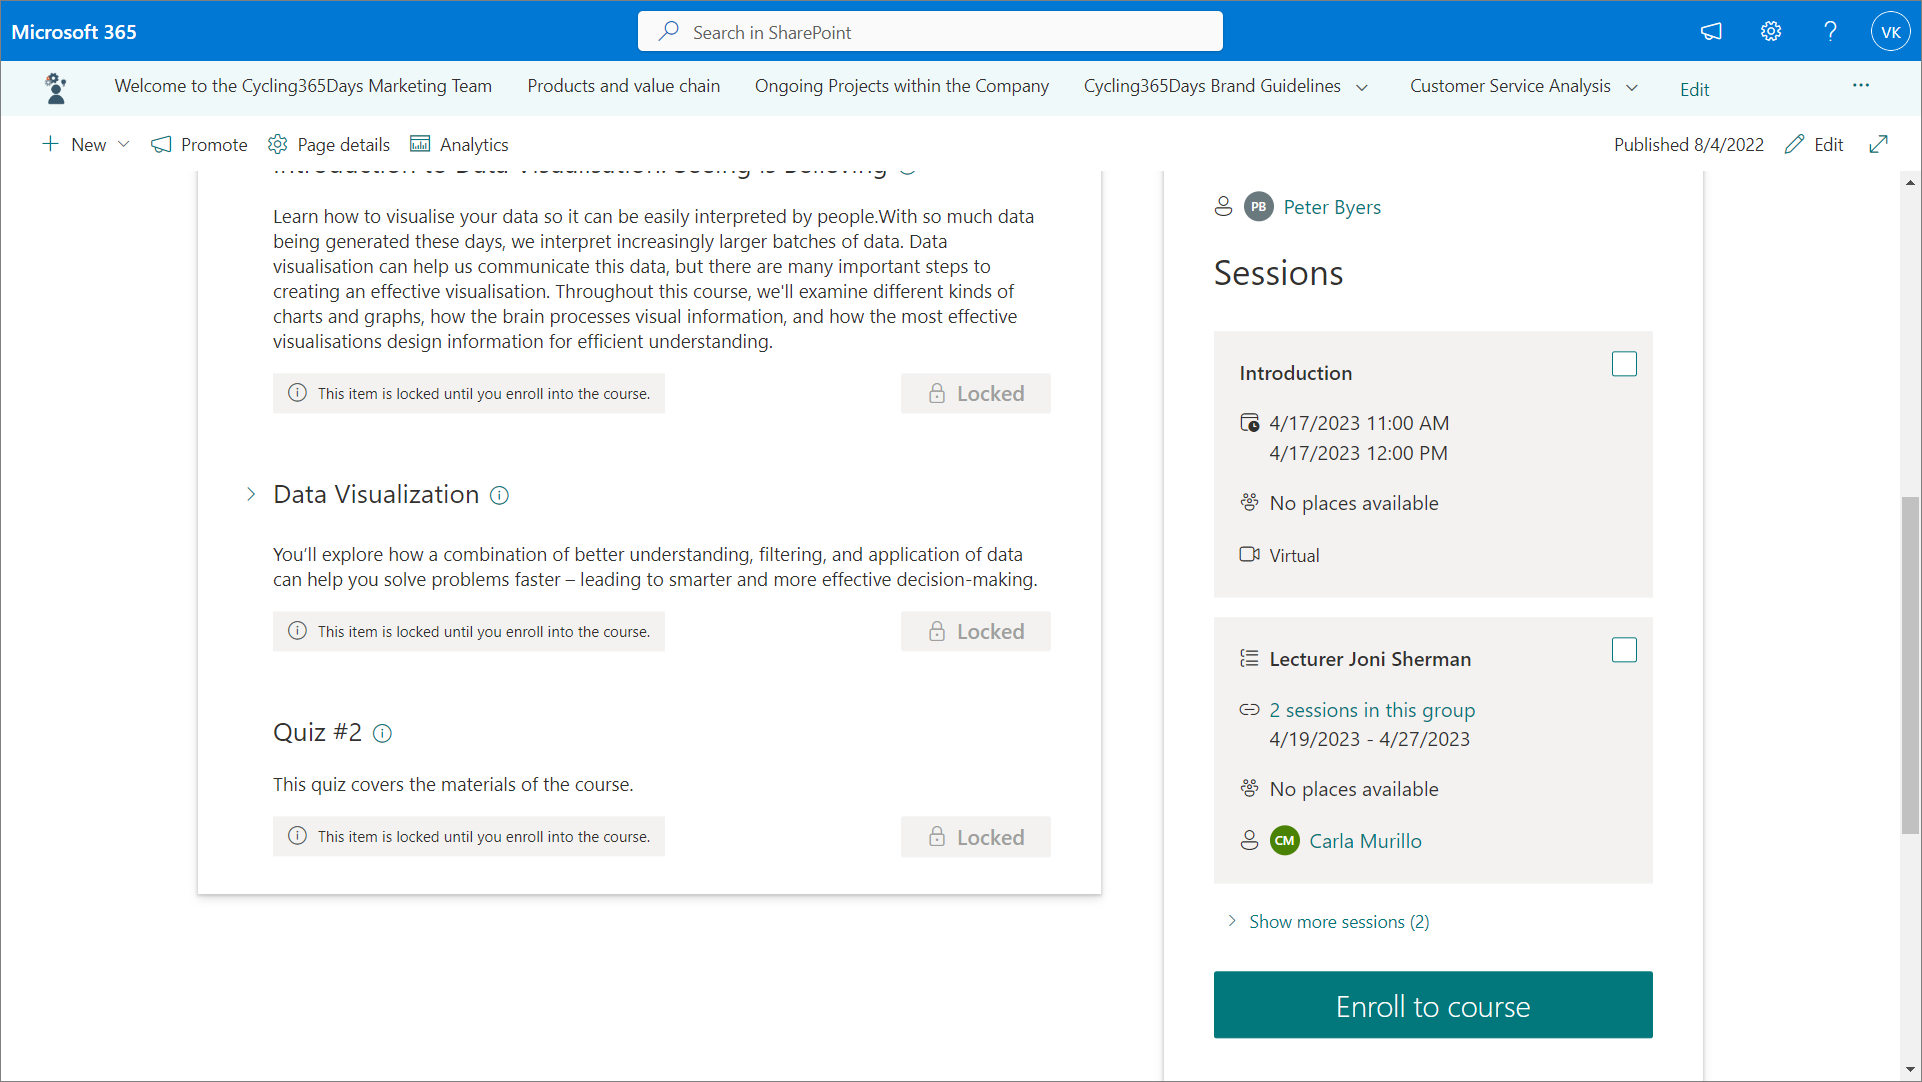Open the help question mark icon
Screen dimensions: 1922x1082
[x=1830, y=31]
